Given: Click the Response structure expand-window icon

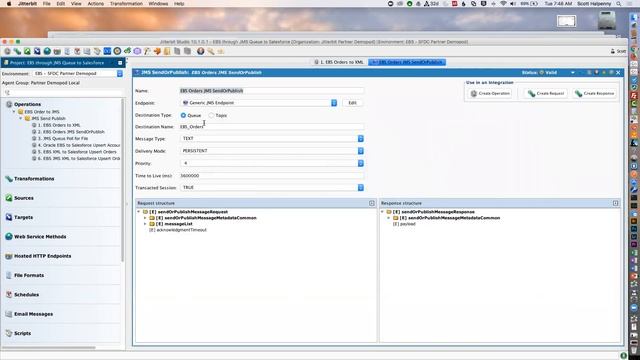Looking at the screenshot, I should 616,203.
